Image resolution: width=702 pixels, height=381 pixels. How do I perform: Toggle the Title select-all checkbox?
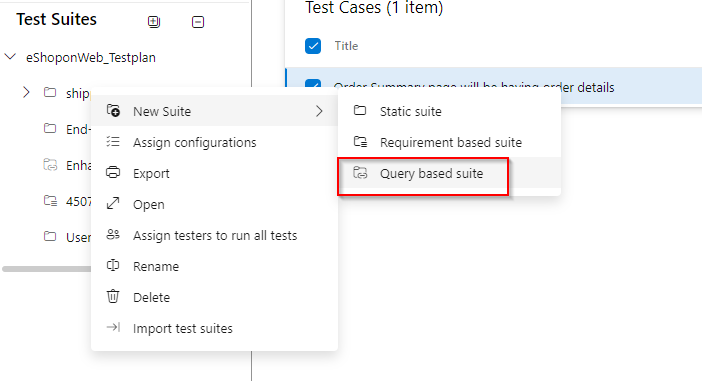313,46
